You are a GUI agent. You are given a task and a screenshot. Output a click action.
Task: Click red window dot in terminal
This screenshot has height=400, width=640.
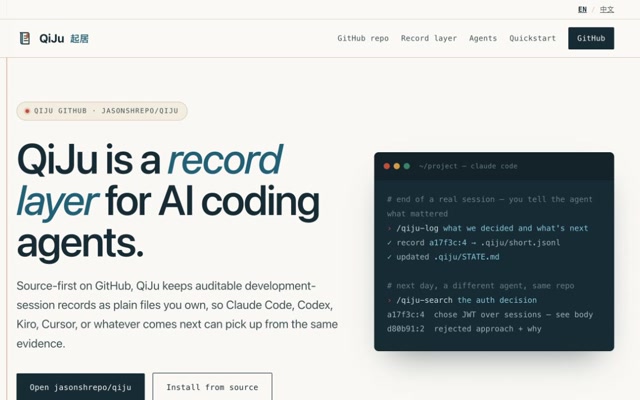click(387, 166)
